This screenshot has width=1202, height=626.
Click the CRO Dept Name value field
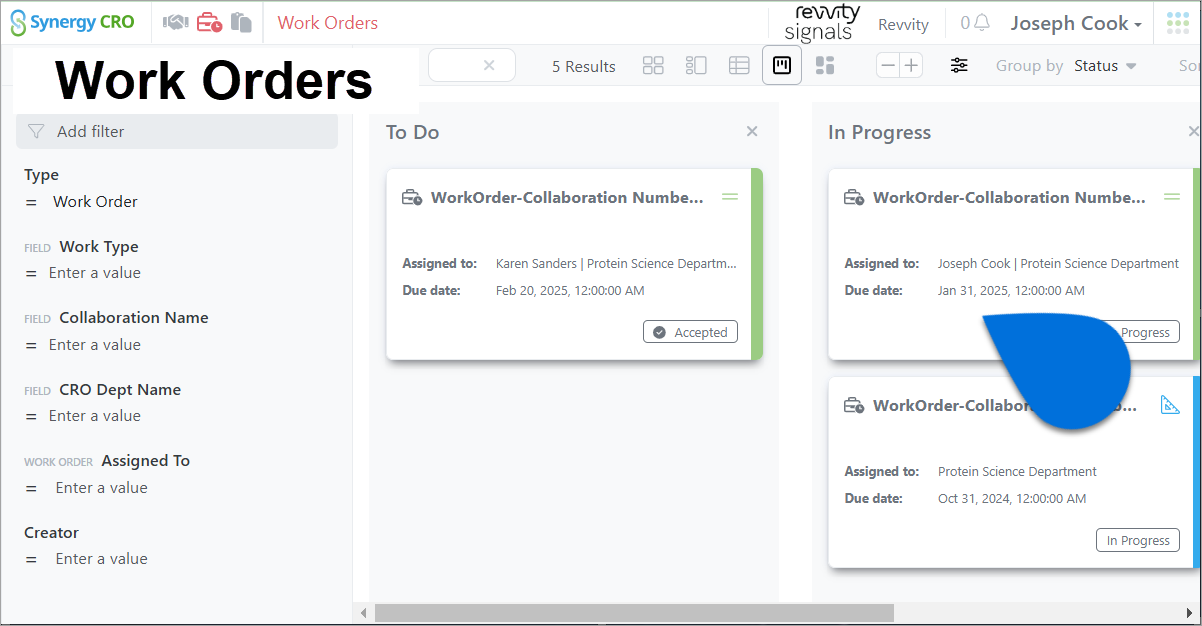[x=95, y=416]
